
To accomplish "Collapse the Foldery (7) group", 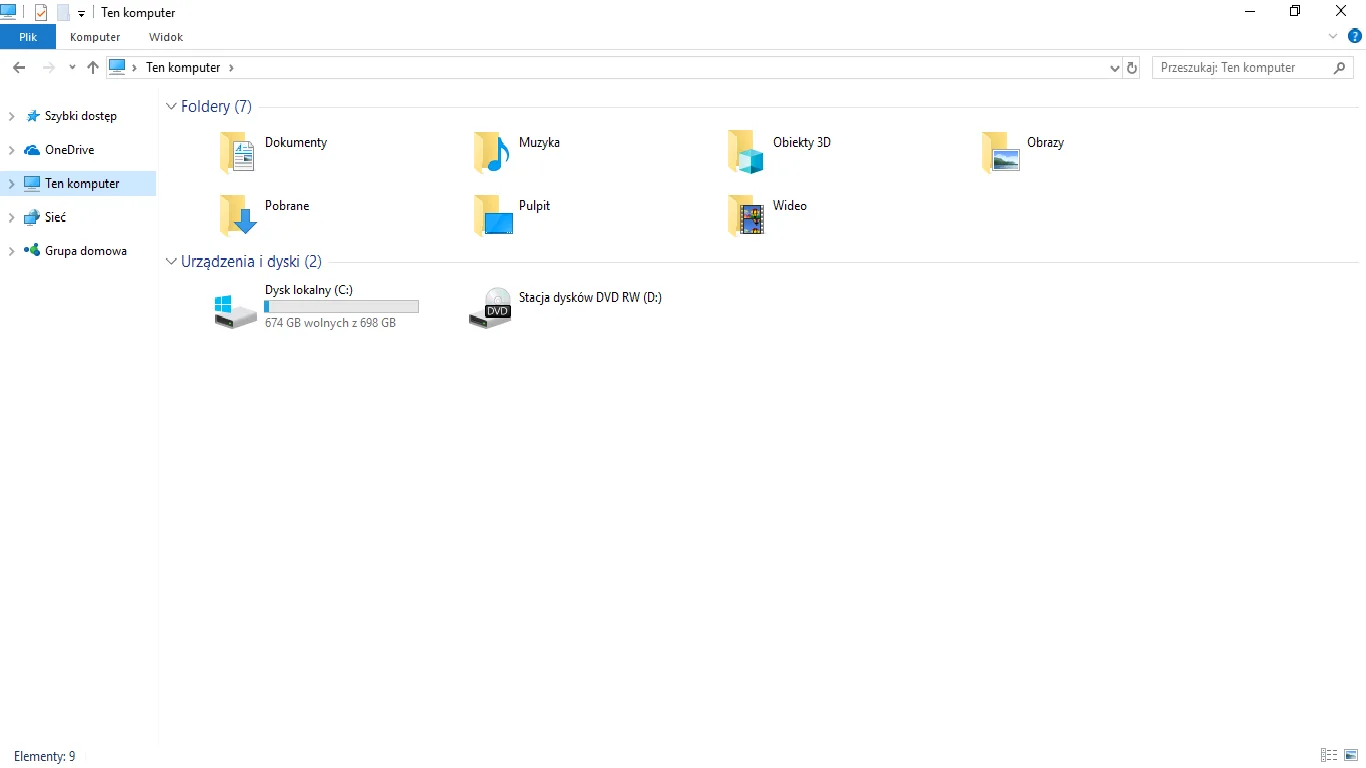I will coord(171,107).
